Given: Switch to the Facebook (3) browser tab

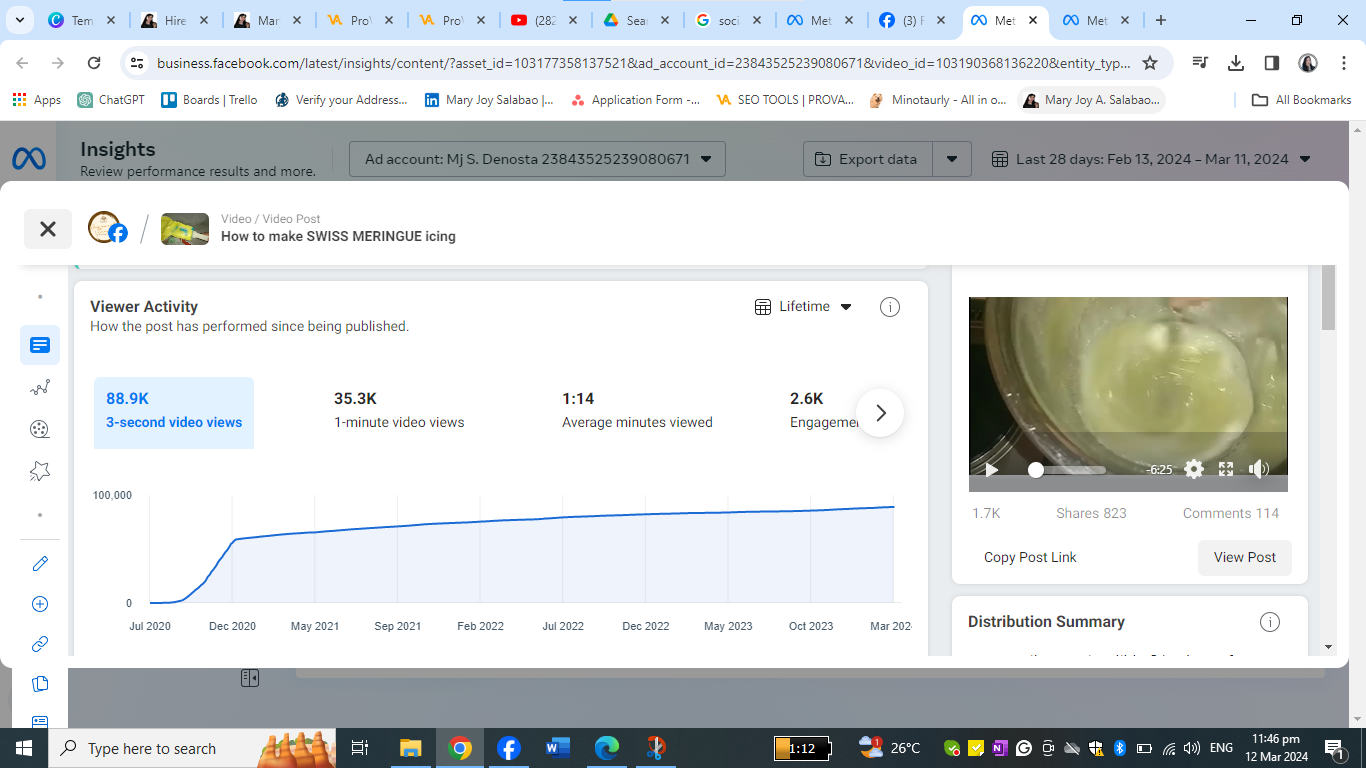Looking at the screenshot, I should (x=913, y=20).
